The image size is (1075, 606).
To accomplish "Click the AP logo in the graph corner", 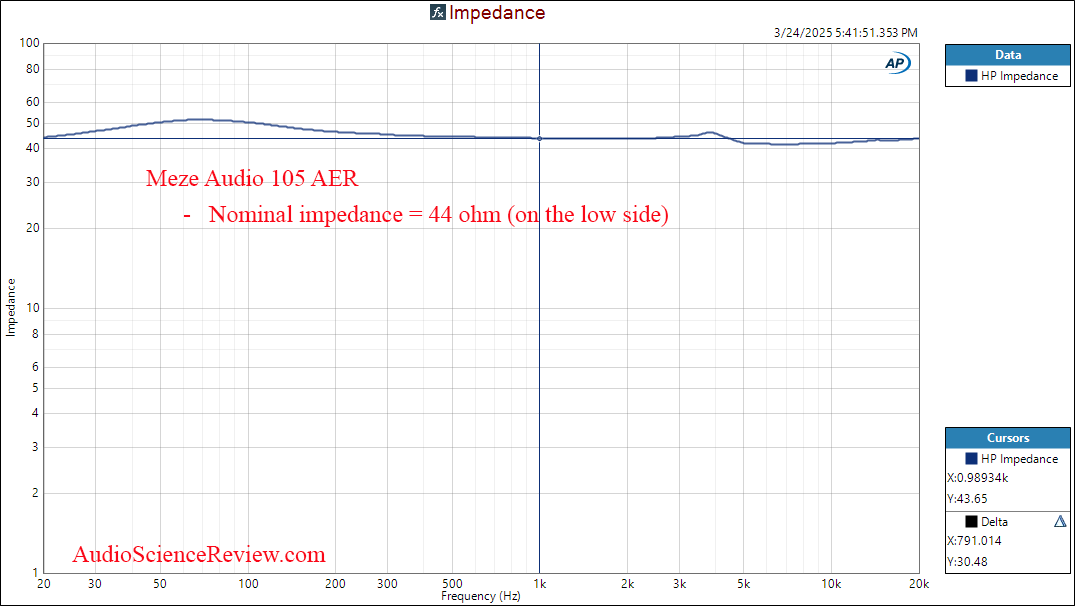I will pyautogui.click(x=897, y=63).
